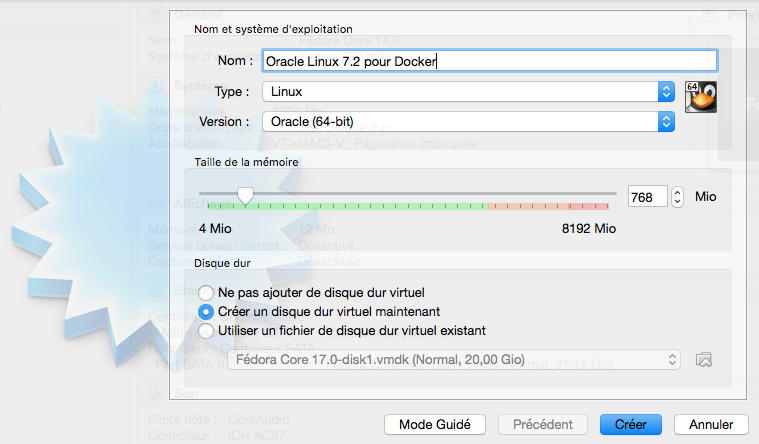The height and width of the screenshot is (444, 759).
Task: Expand the Version dropdown showing Oracle (64-bit)
Action: click(468, 121)
